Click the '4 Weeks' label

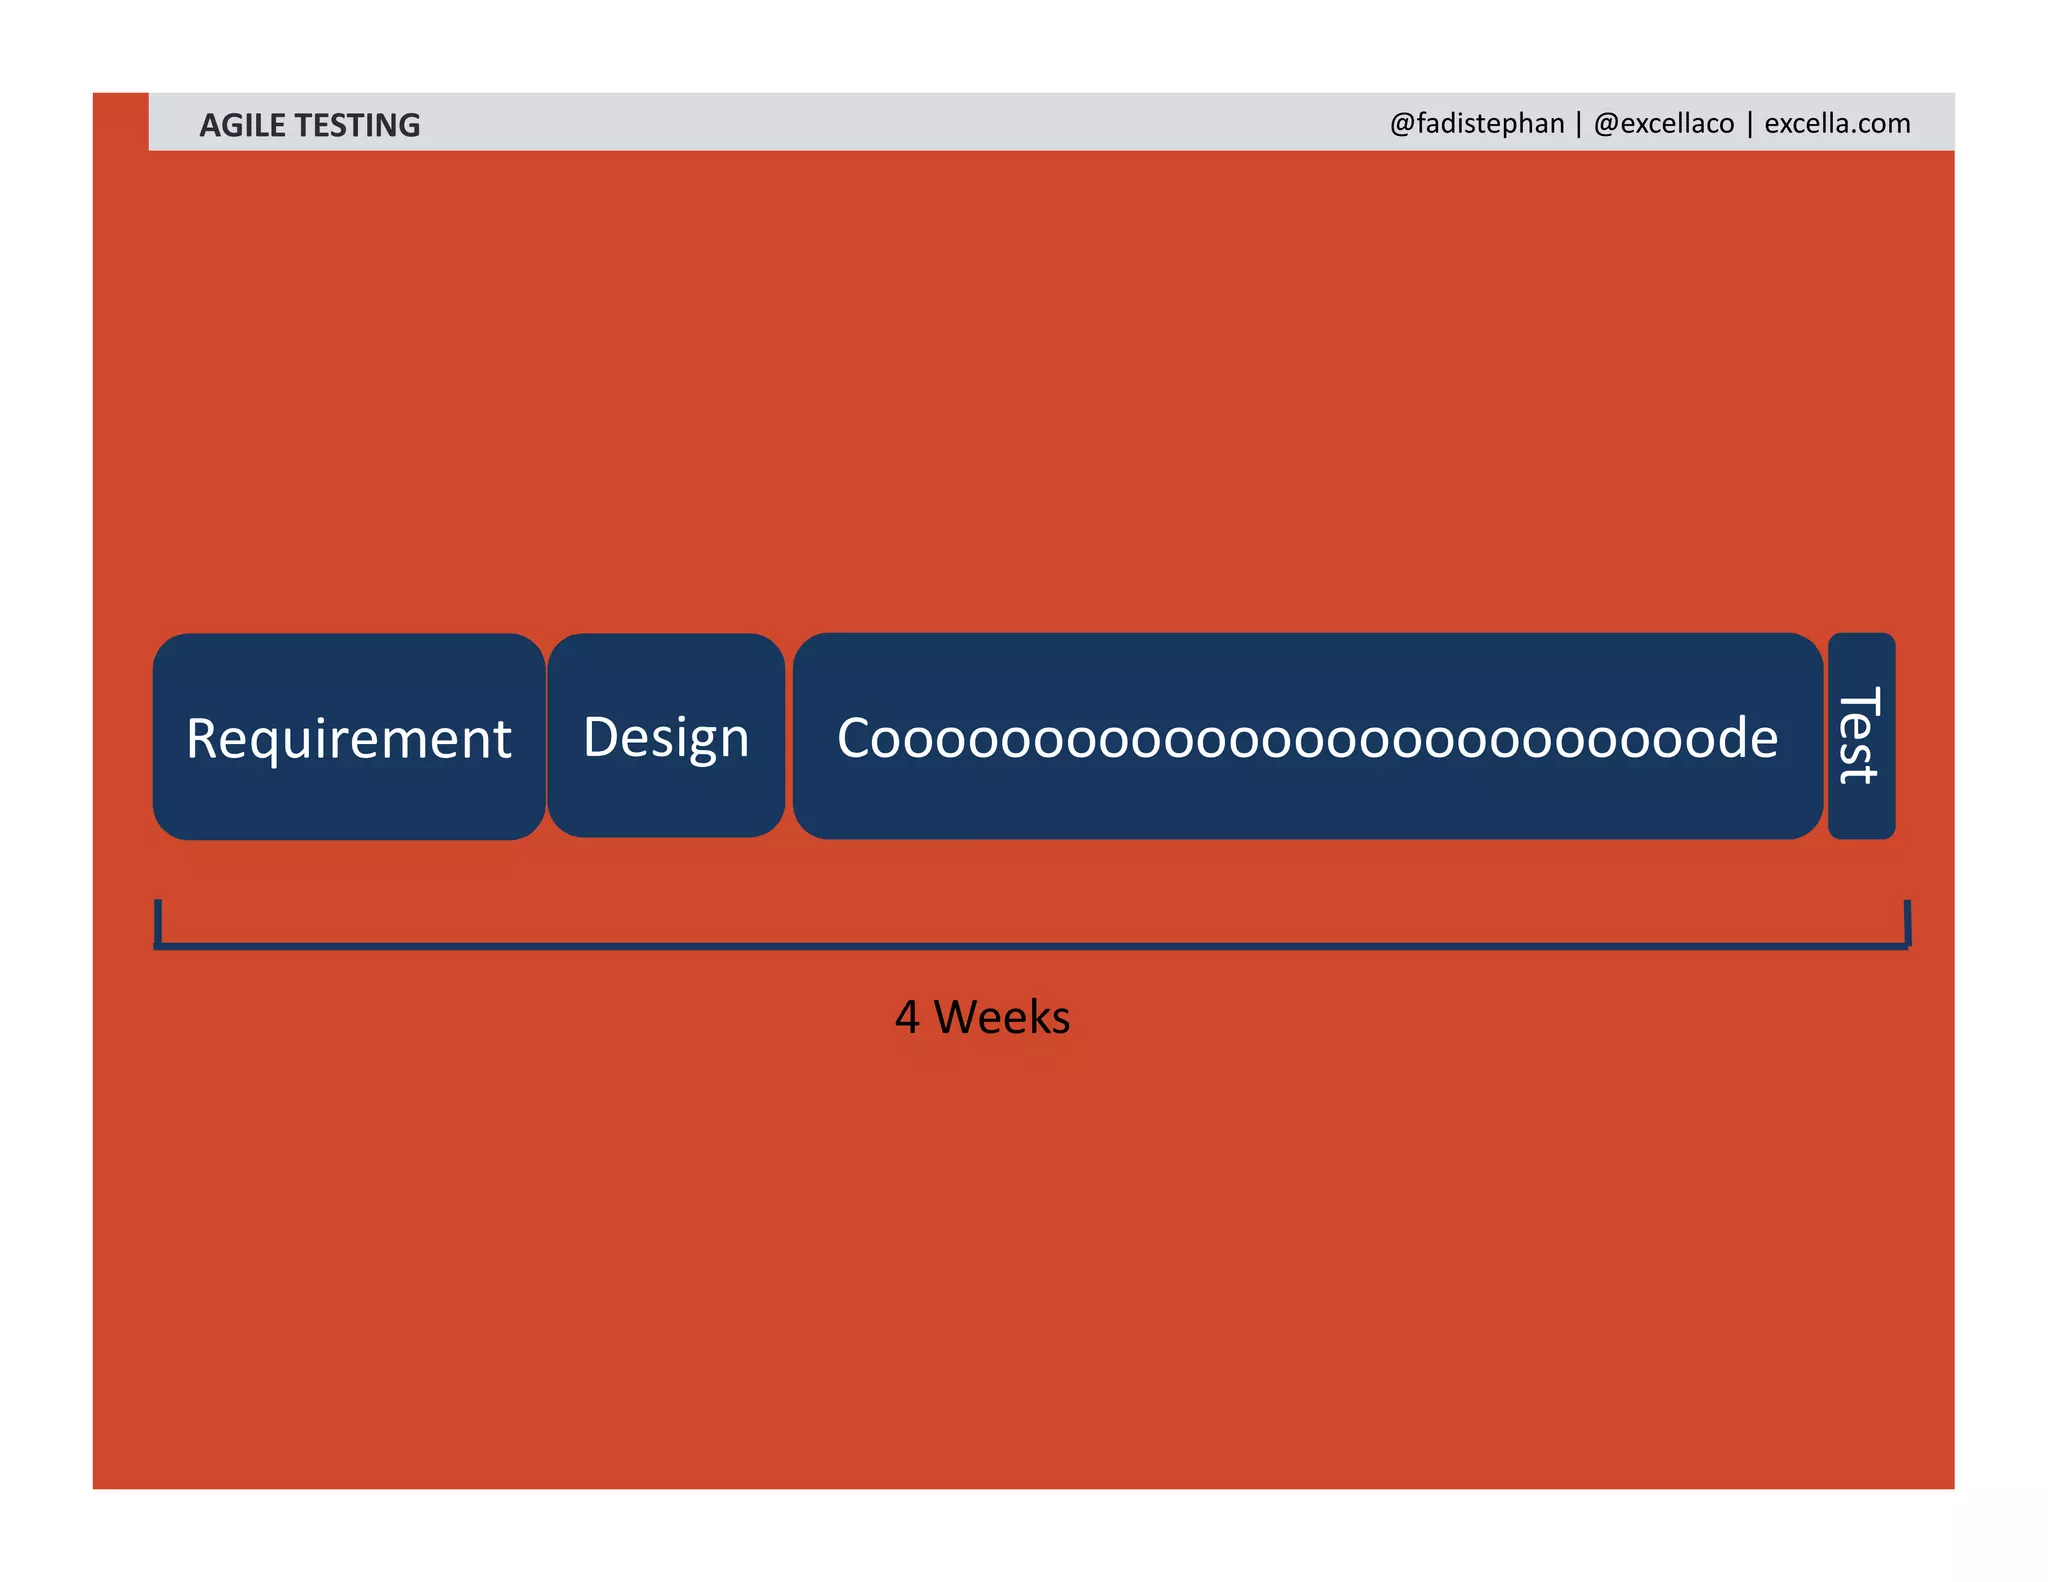982,1018
